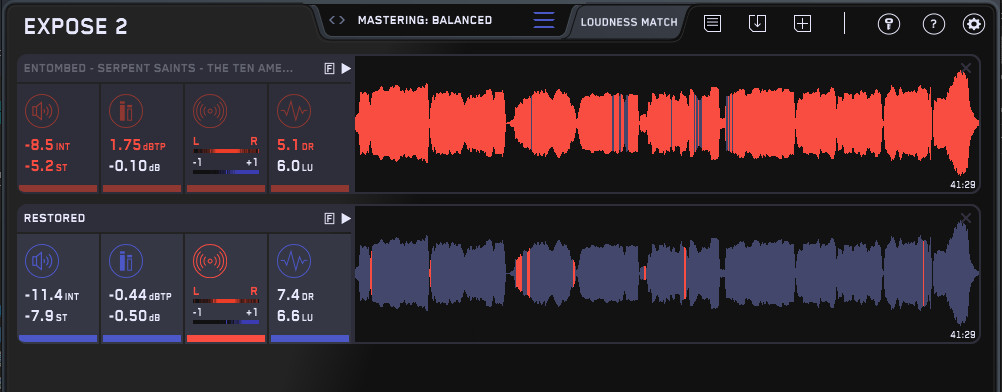Play the Restored track
Image resolution: width=1002 pixels, height=392 pixels.
point(346,218)
